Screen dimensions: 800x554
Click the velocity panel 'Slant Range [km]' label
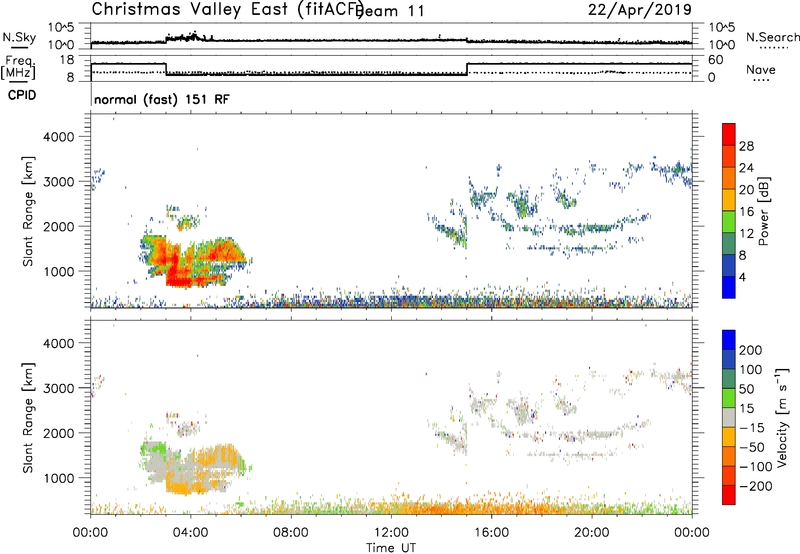point(28,418)
